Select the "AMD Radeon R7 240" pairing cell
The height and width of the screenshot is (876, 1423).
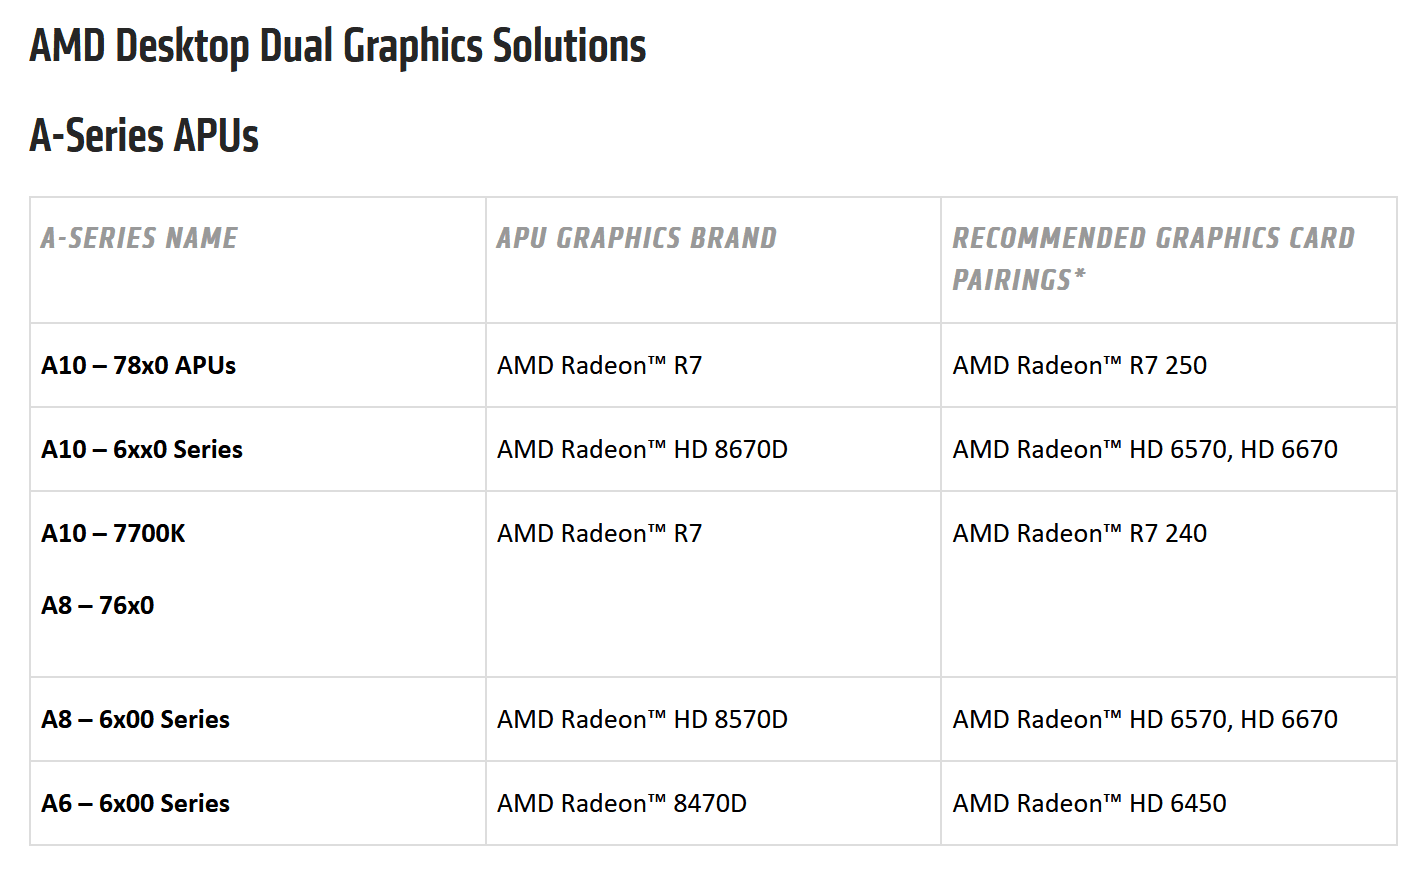tap(1079, 533)
